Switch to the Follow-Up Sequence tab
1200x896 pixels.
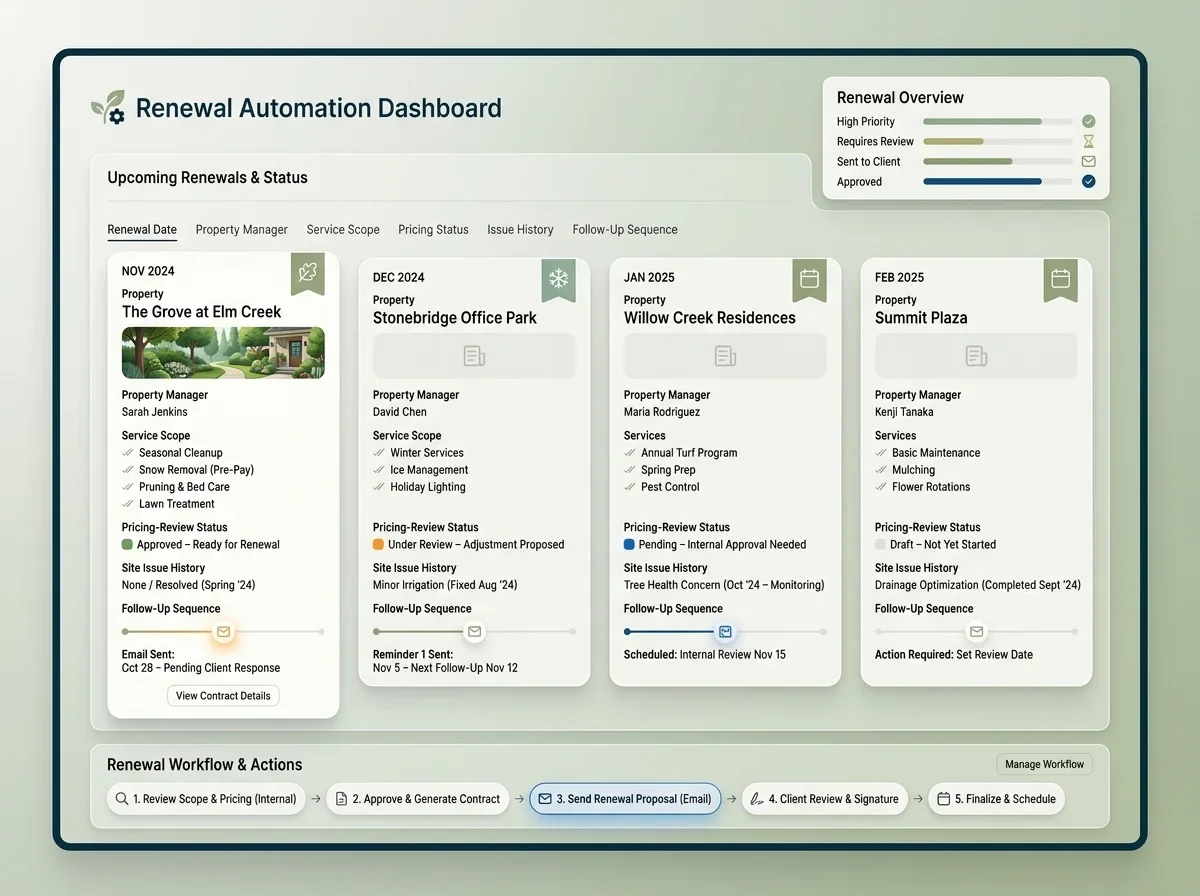click(x=625, y=230)
